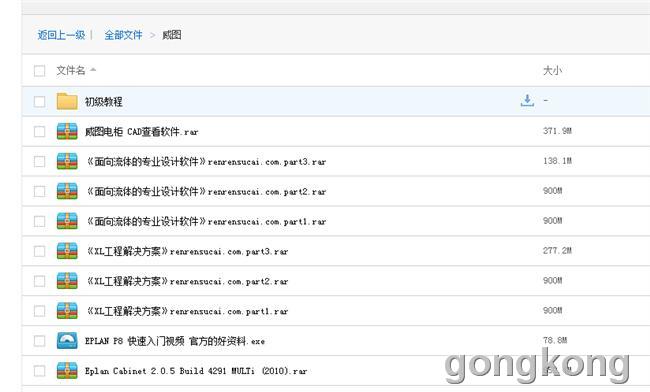Open EPLAN P8 快速入门视频 官方的好资料.exe

(x=175, y=341)
